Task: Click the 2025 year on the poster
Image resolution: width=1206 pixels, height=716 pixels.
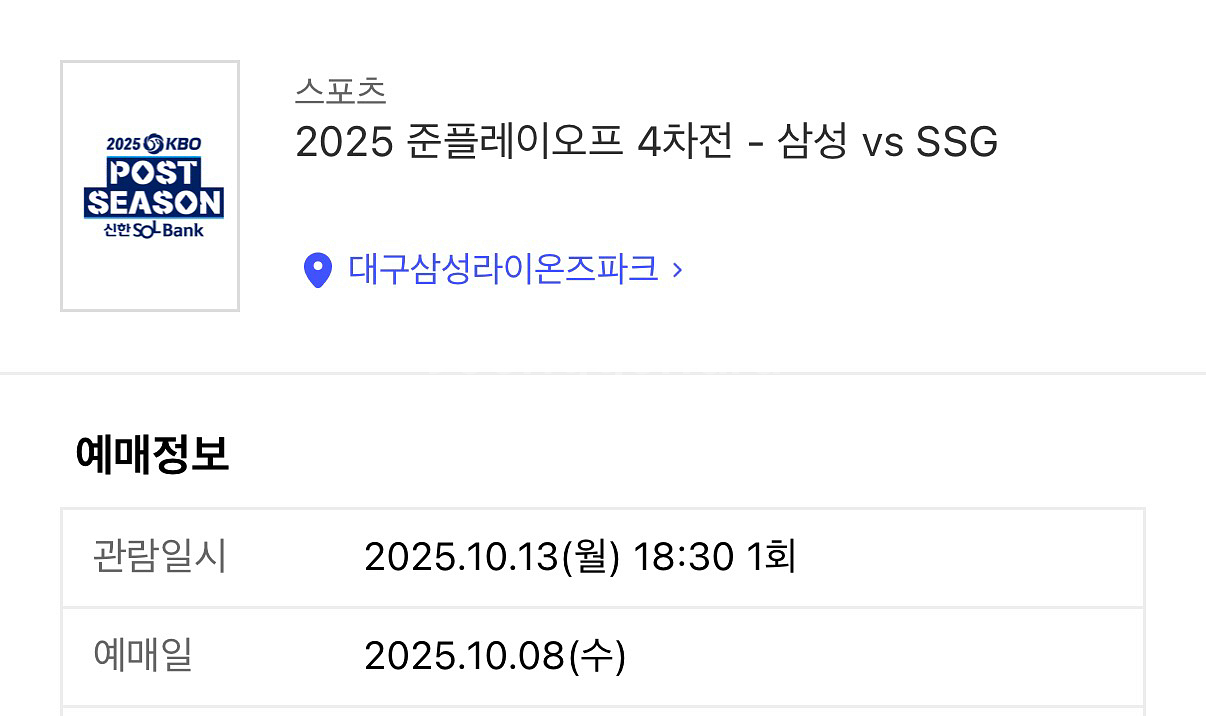Action: (124, 144)
